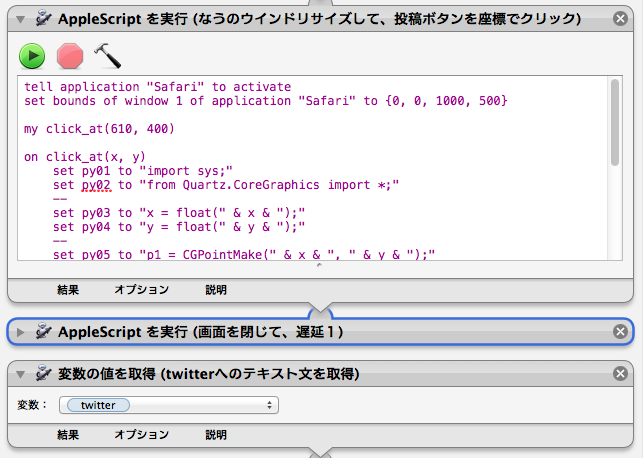Screen dimensions: 643x458
Task: Compile the script with hammer icon
Action: [x=107, y=56]
